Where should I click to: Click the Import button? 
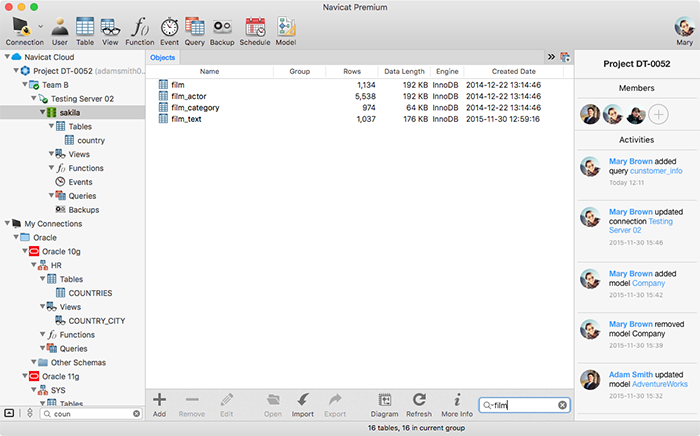(303, 405)
